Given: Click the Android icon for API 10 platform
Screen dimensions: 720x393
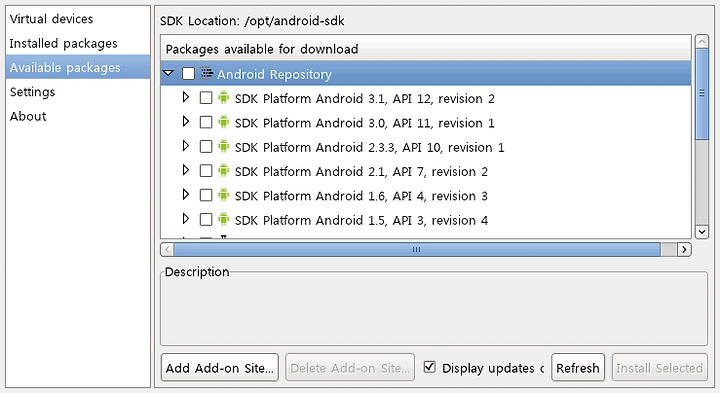Looking at the screenshot, I should (224, 146).
